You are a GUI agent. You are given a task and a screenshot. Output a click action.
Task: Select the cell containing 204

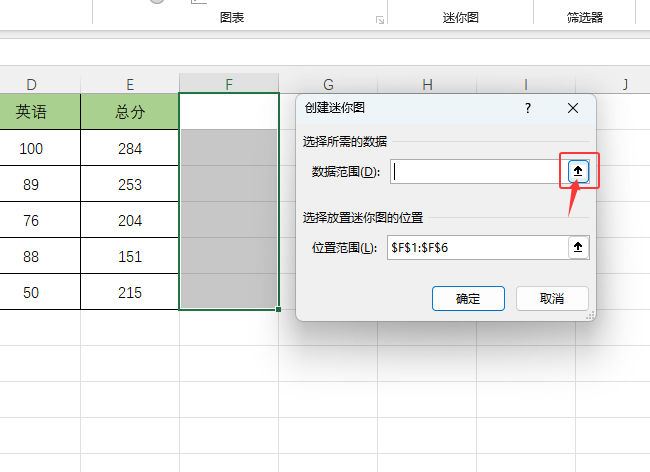tap(130, 220)
